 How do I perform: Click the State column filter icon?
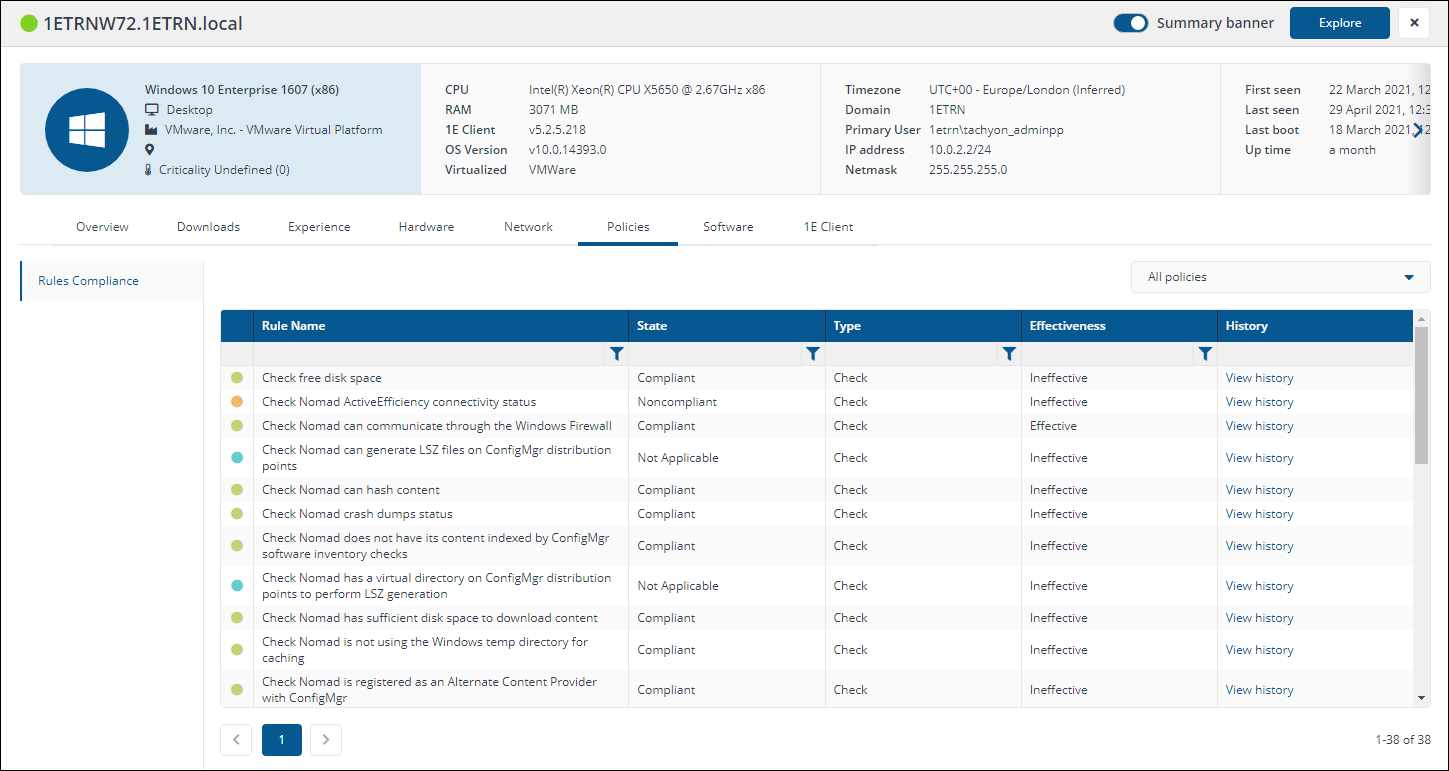point(812,354)
